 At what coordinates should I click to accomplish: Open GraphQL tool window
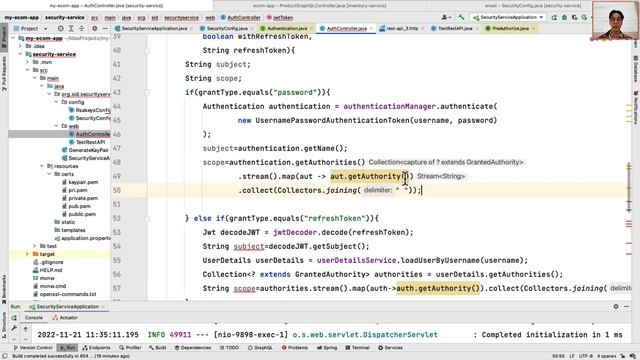tap(260, 348)
